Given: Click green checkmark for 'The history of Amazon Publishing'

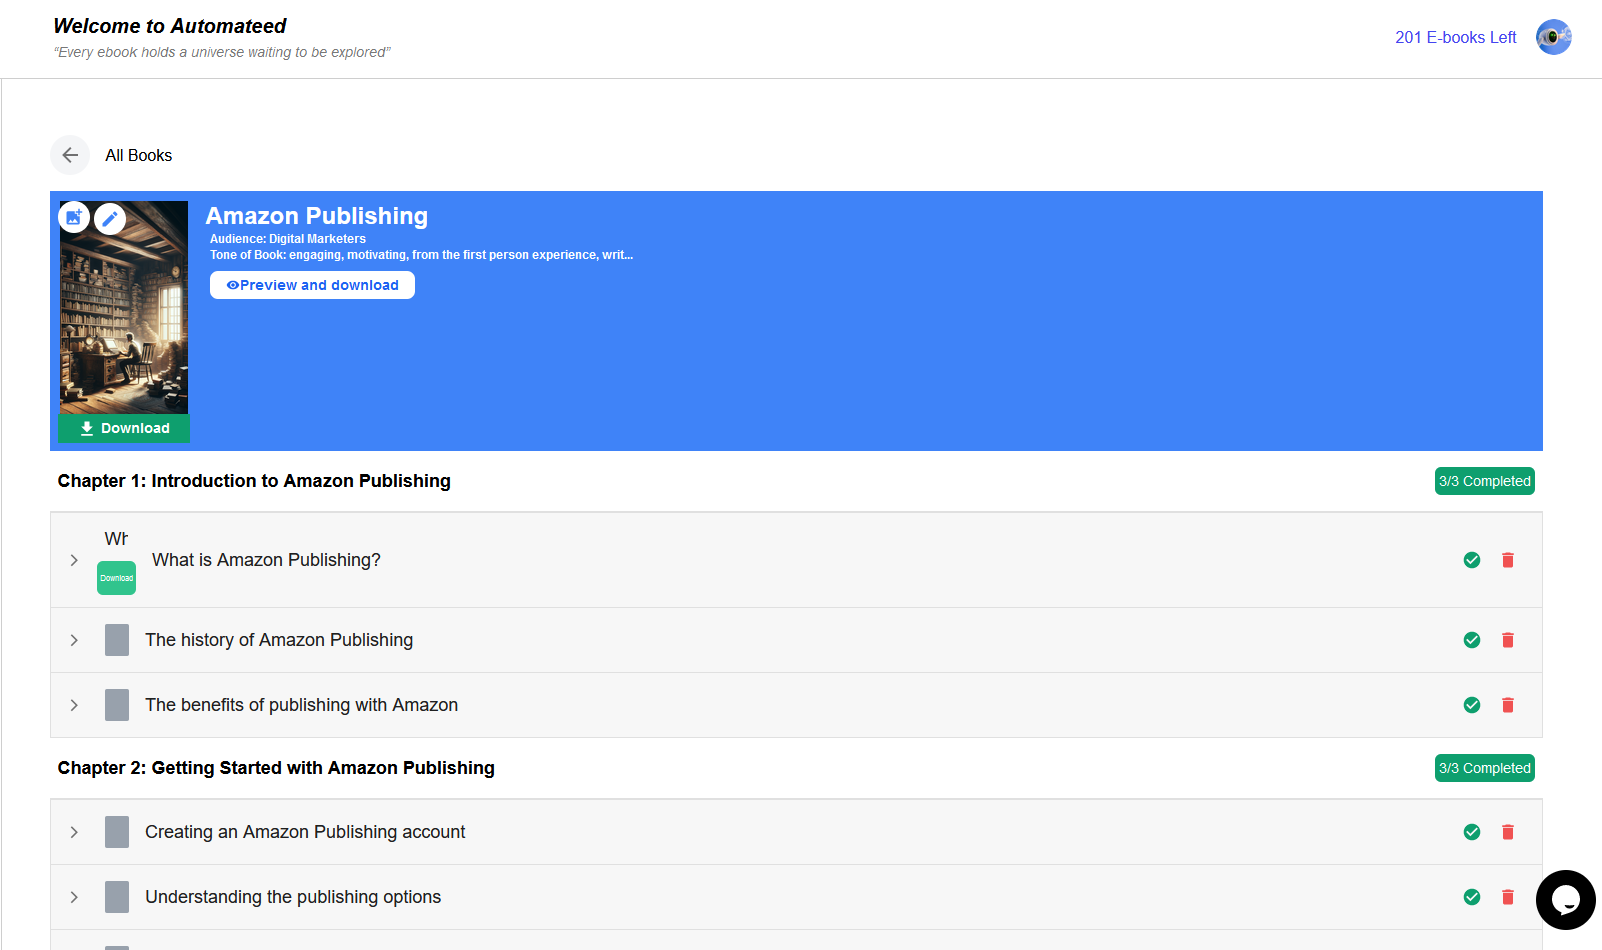Looking at the screenshot, I should [1472, 640].
